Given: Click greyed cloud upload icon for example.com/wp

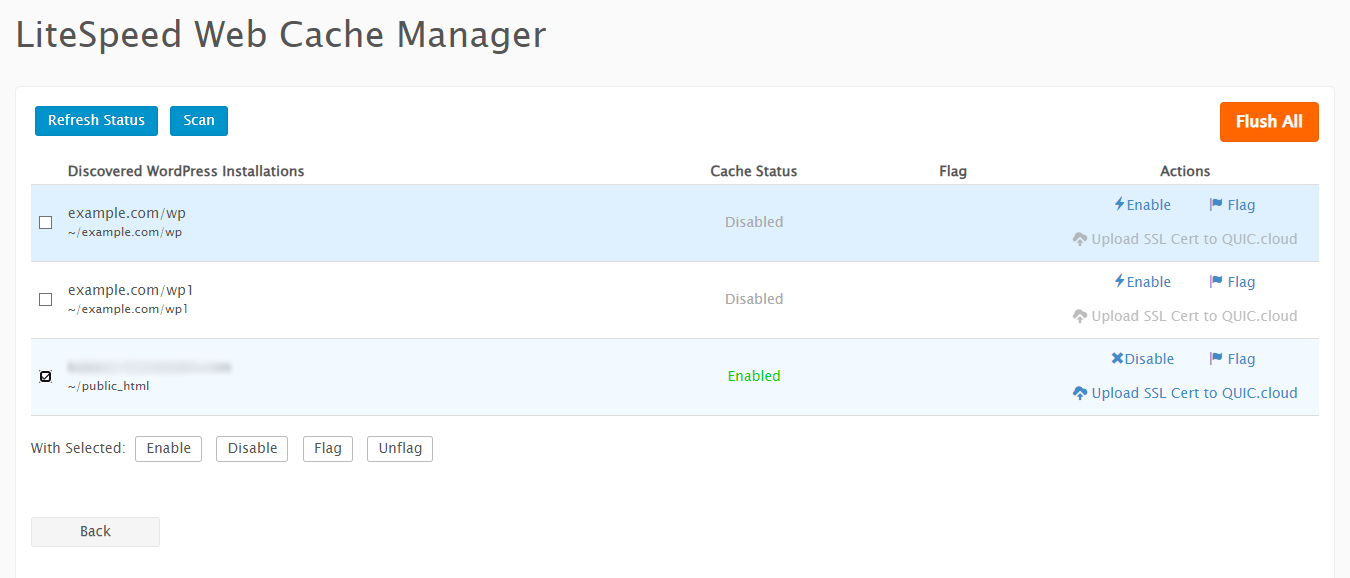Looking at the screenshot, I should [x=1080, y=239].
